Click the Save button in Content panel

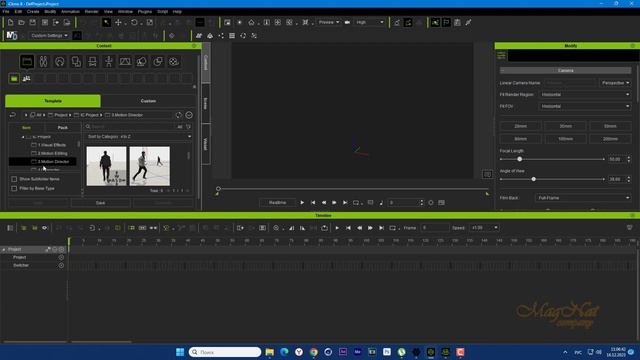pyautogui.click(x=100, y=203)
